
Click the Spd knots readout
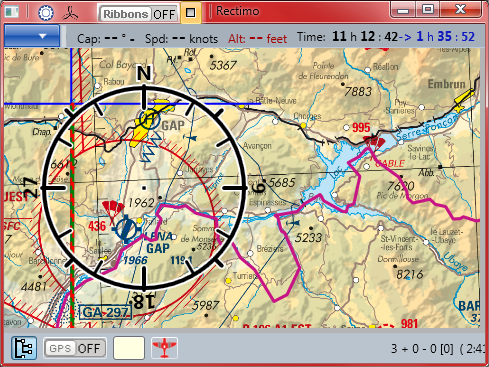181,39
